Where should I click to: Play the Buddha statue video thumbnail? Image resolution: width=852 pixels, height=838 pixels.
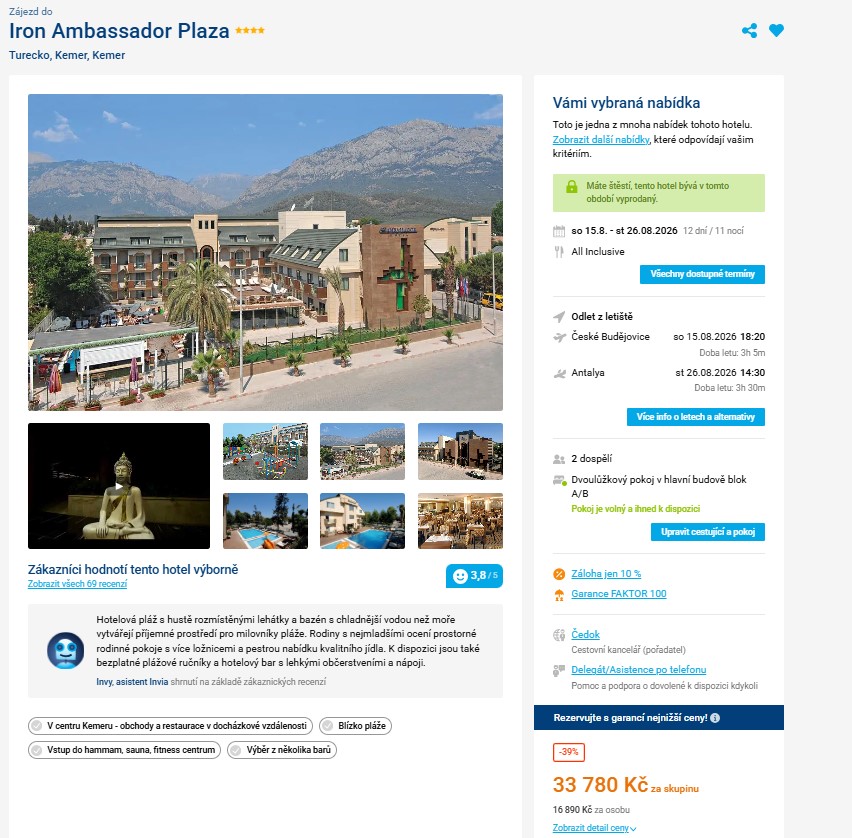click(x=119, y=486)
